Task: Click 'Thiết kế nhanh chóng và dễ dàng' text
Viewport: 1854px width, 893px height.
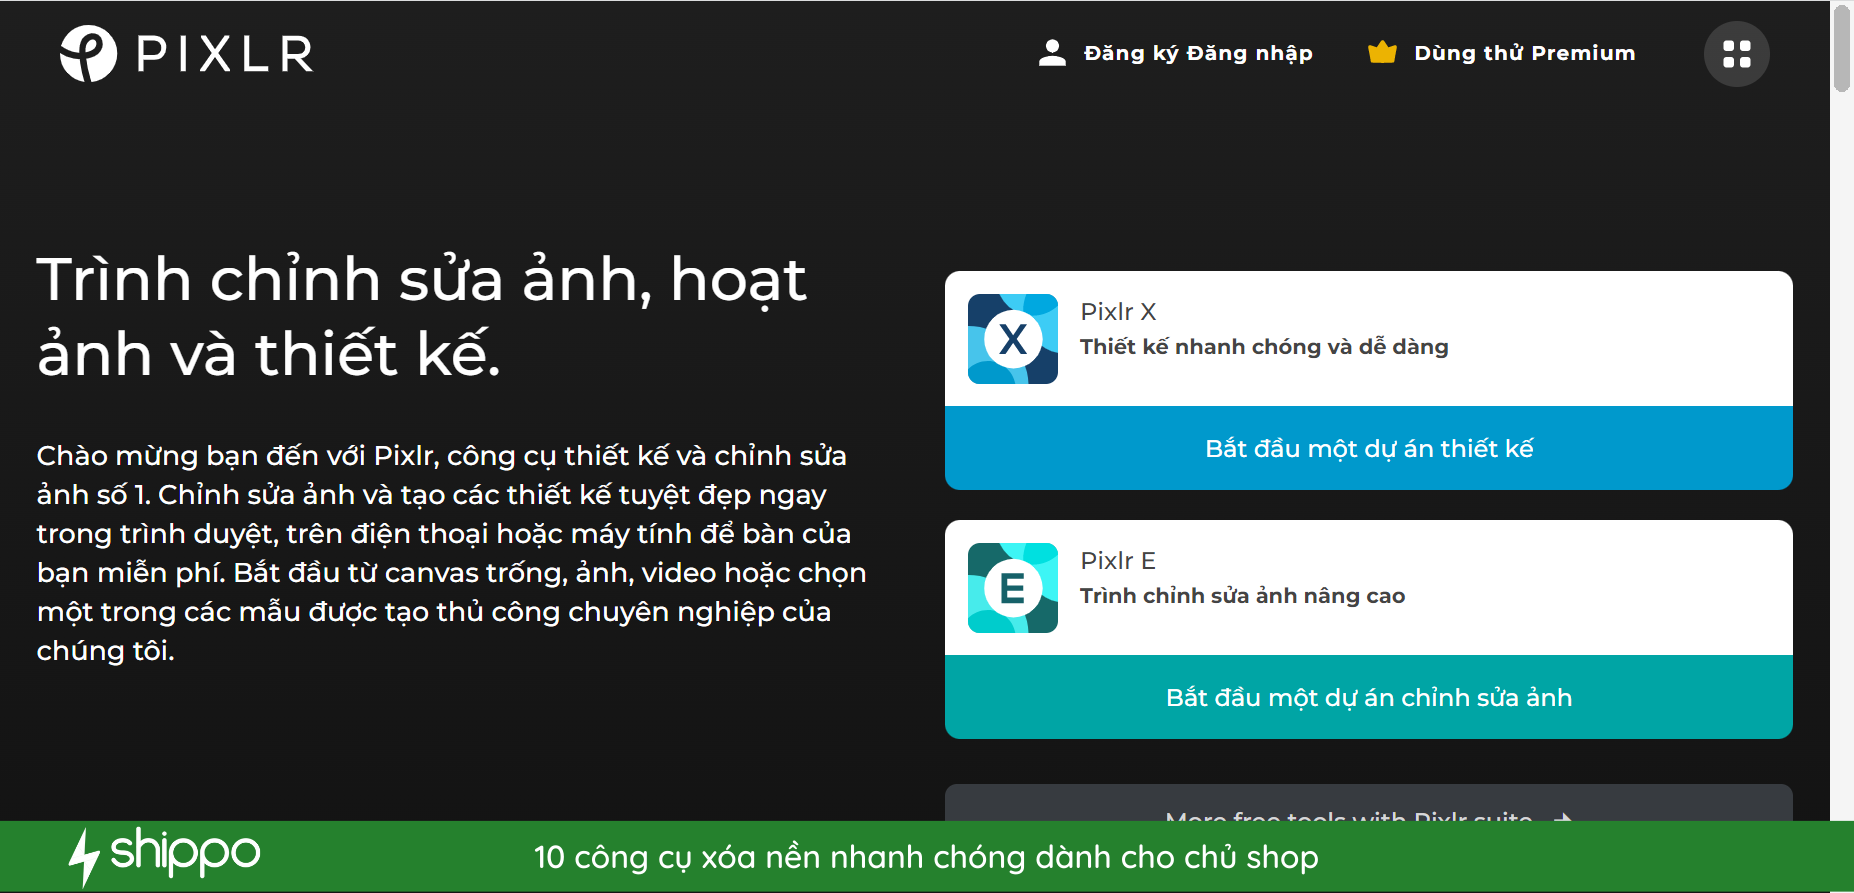Action: 1264,347
